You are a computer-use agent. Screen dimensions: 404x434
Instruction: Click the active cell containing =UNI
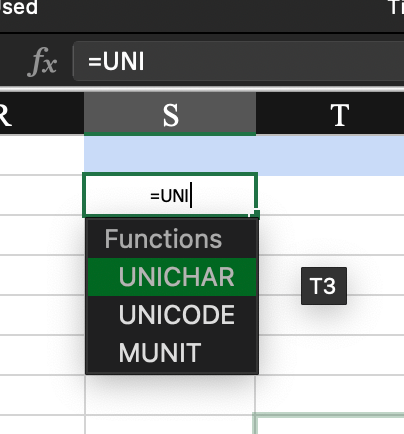pos(170,195)
